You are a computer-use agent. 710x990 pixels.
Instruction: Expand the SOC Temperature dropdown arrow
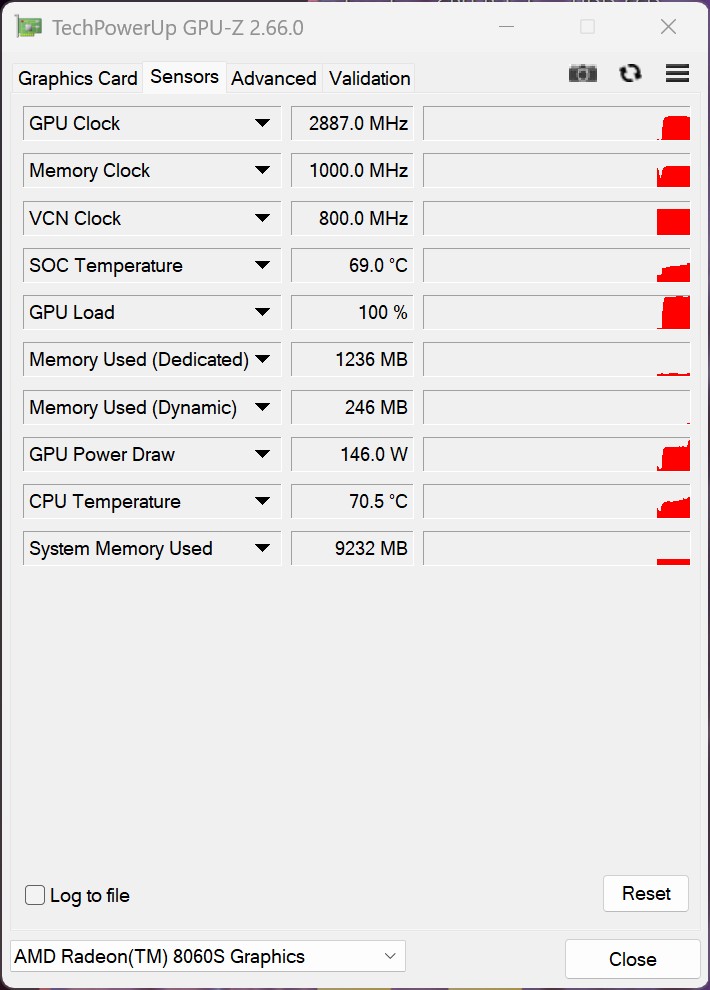click(263, 265)
